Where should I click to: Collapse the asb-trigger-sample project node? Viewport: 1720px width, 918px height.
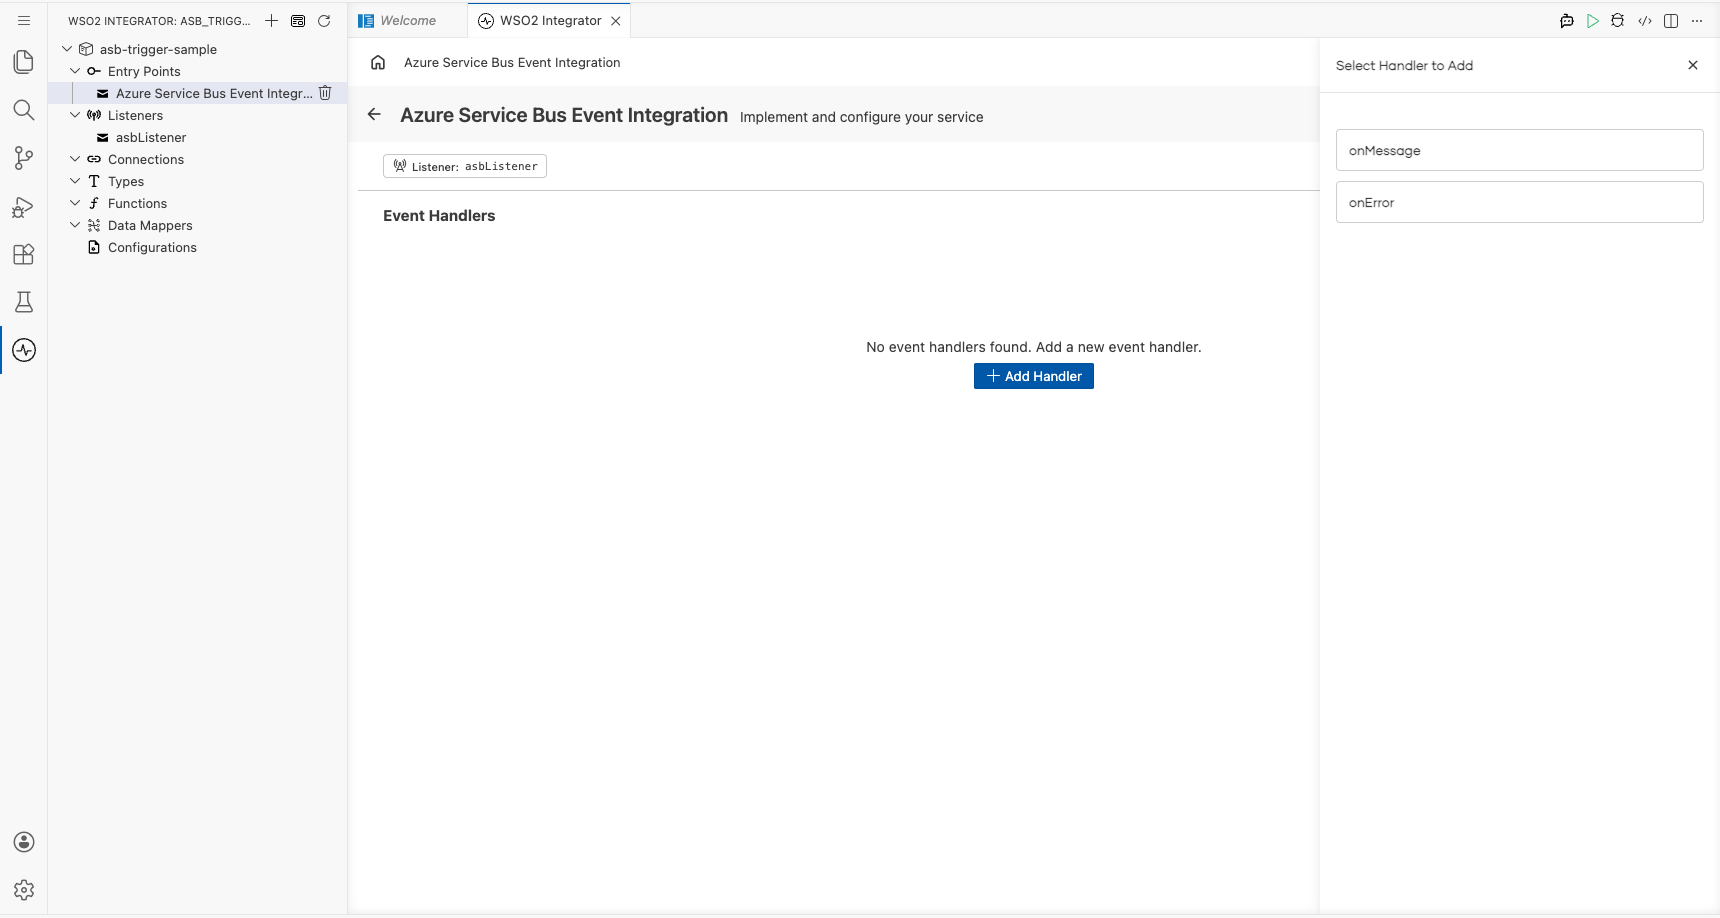(67, 49)
